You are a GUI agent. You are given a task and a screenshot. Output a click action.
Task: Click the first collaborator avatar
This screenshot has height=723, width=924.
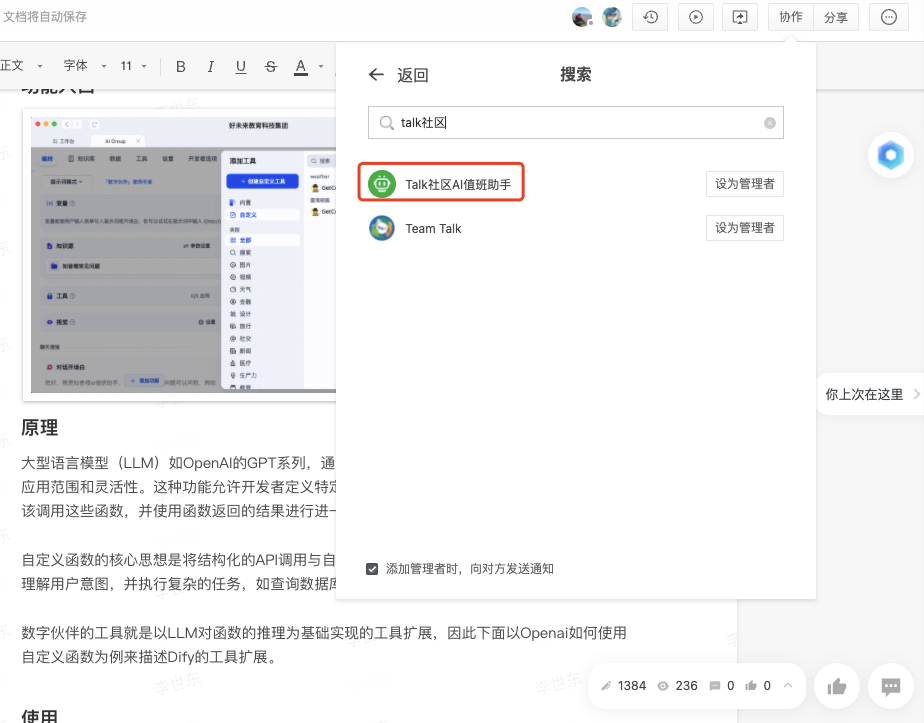[x=582, y=17]
